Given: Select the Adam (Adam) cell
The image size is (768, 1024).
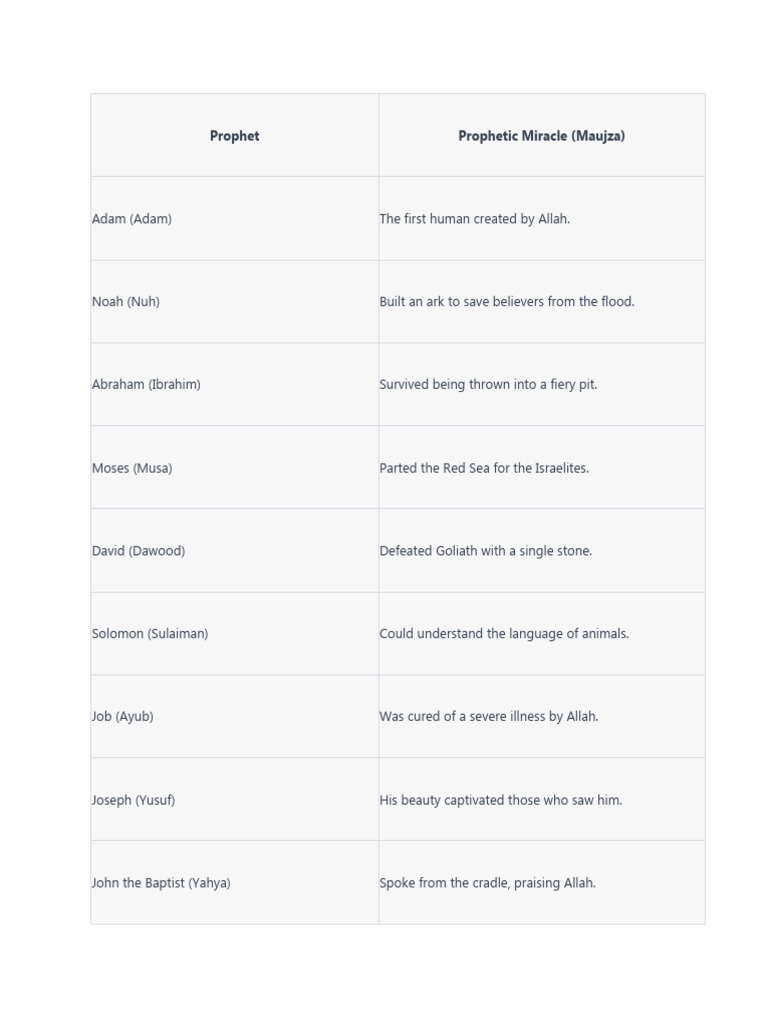Looking at the screenshot, I should (x=132, y=219).
